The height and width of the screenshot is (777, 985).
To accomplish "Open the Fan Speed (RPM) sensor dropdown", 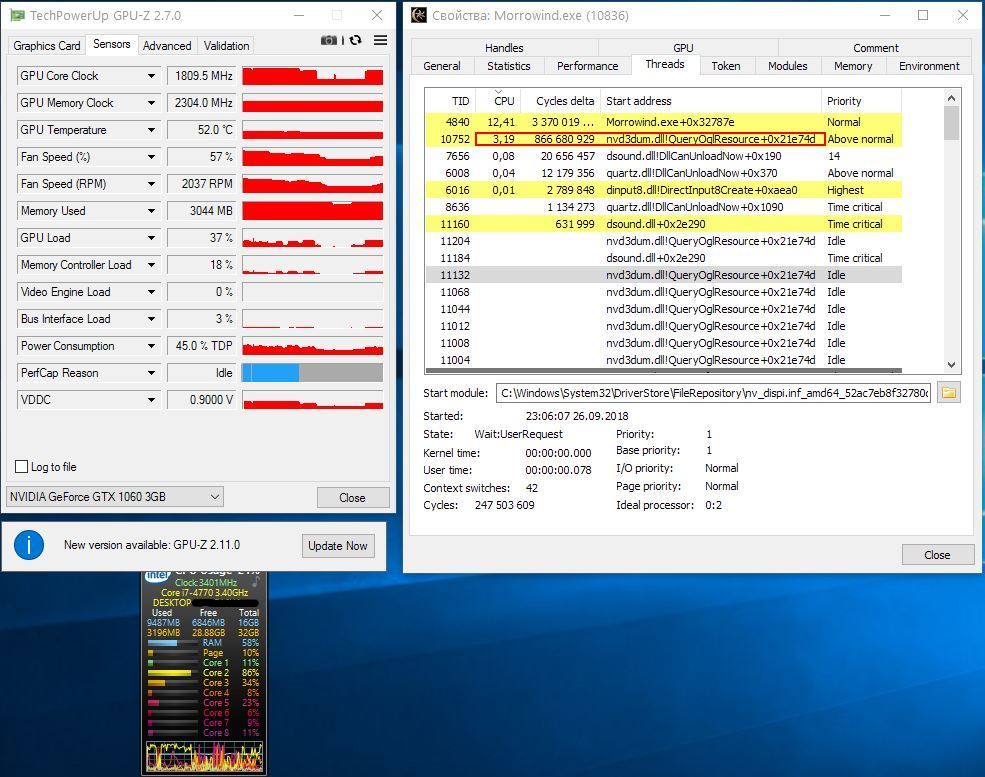I will coord(151,183).
